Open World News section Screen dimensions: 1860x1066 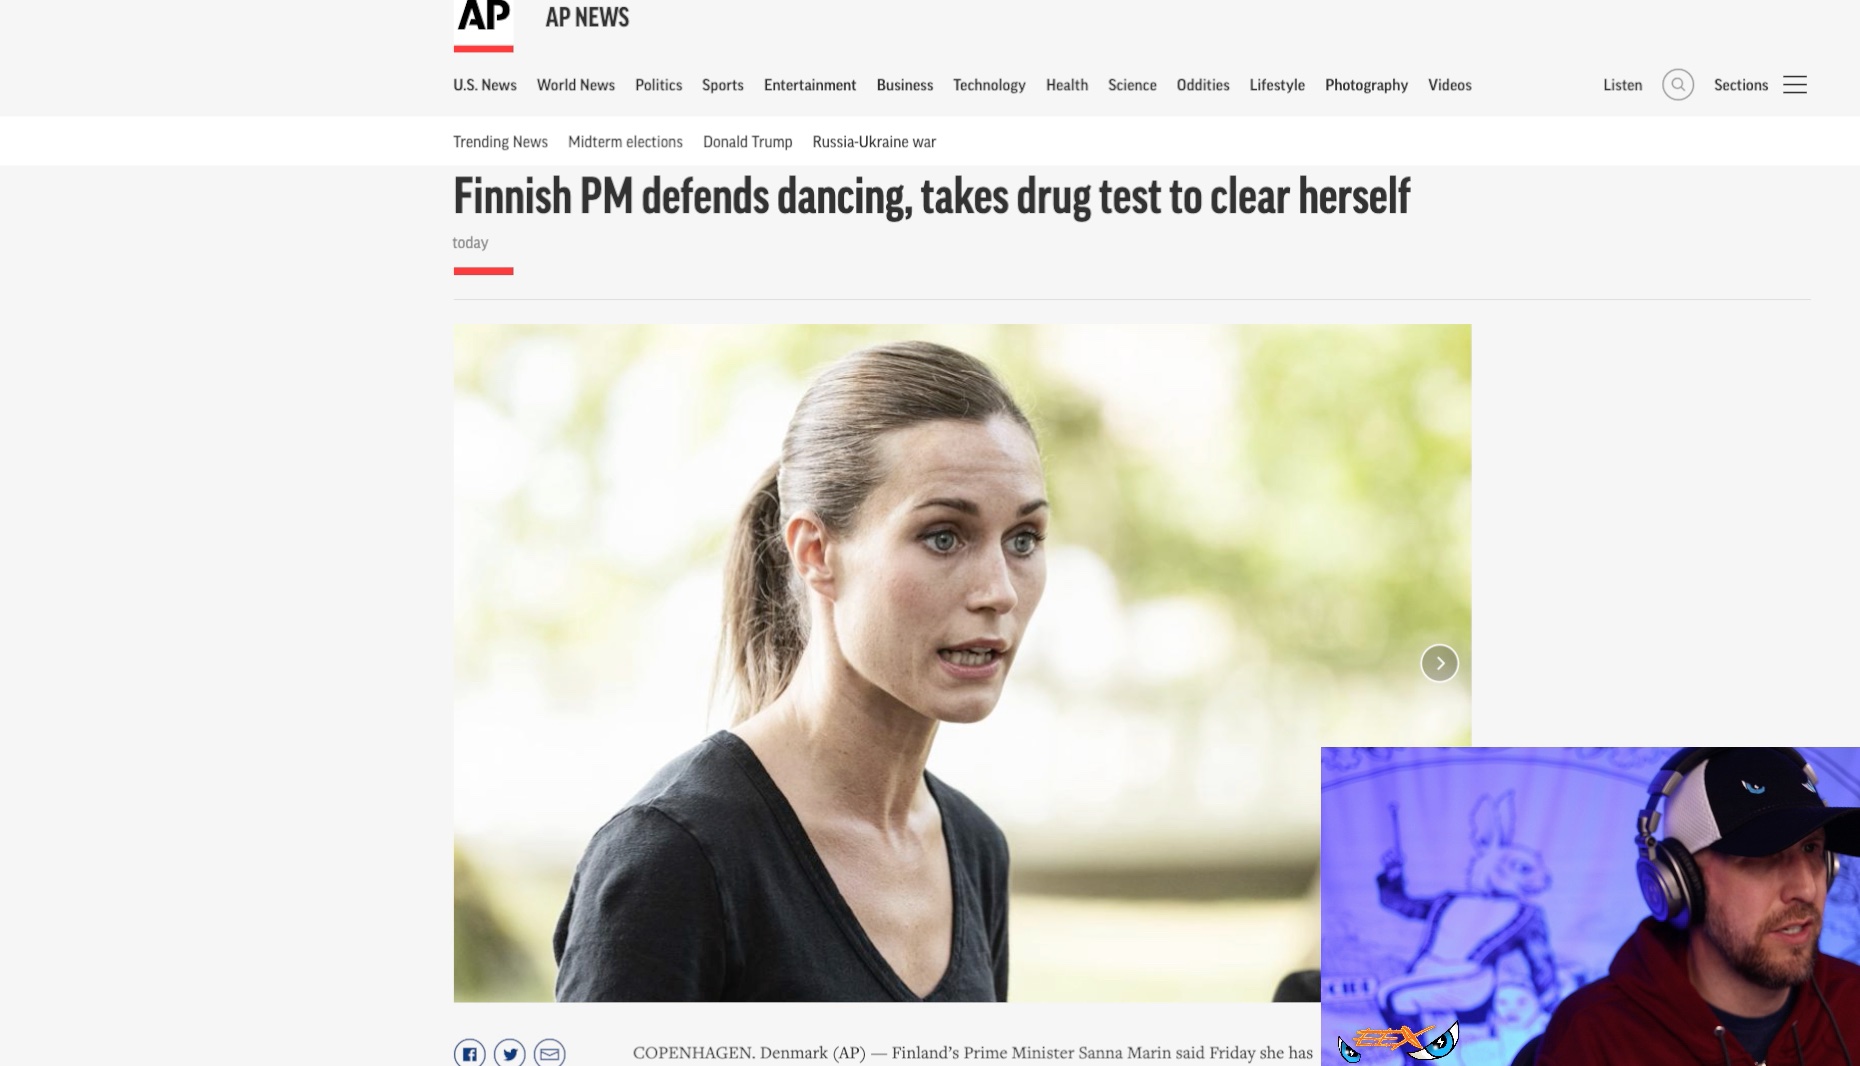(576, 85)
